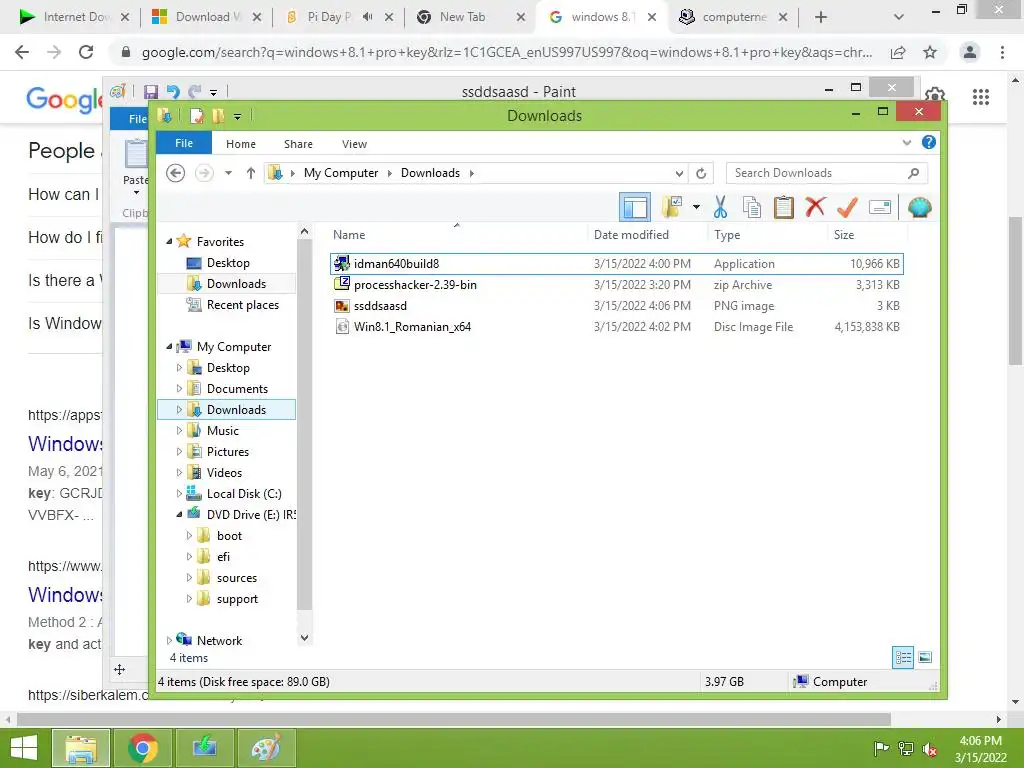Expand the Pictures tree node
Viewport: 1024px width, 768px height.
coord(179,452)
